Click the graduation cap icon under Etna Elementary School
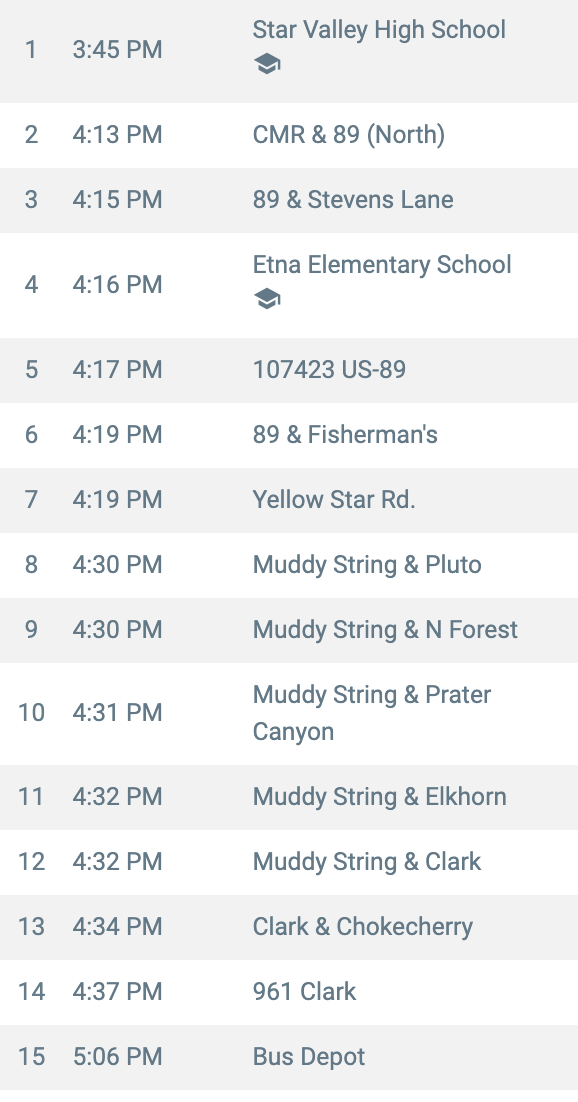The image size is (578, 1102). coord(266,299)
